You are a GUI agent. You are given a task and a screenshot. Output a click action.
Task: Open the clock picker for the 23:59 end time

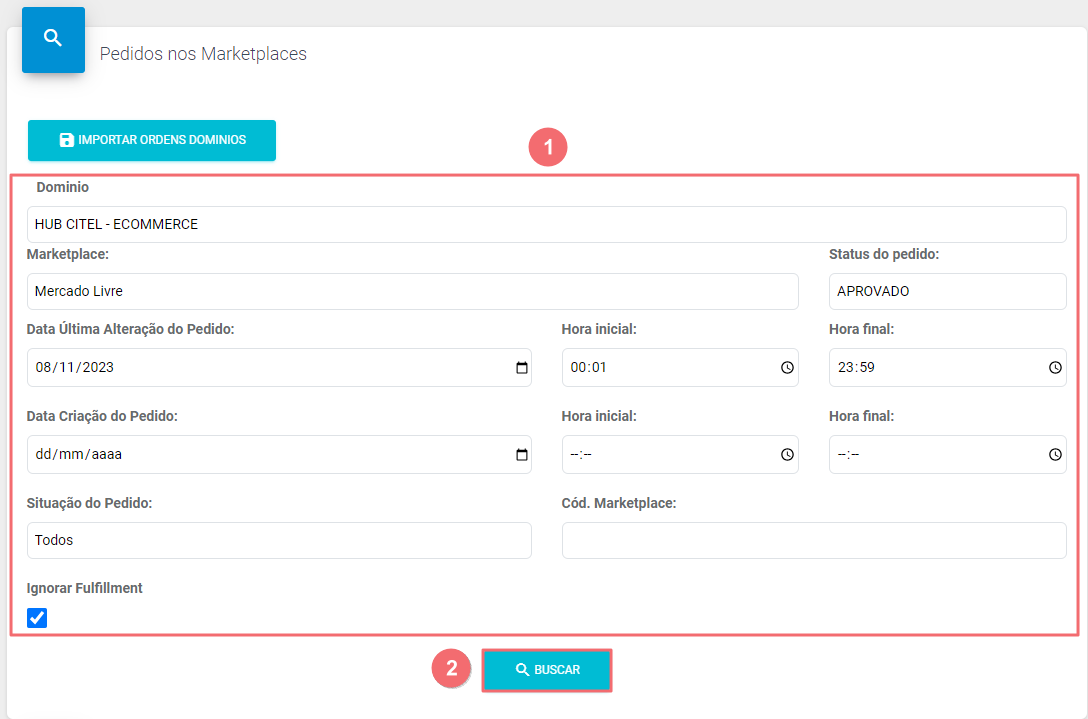[1055, 368]
